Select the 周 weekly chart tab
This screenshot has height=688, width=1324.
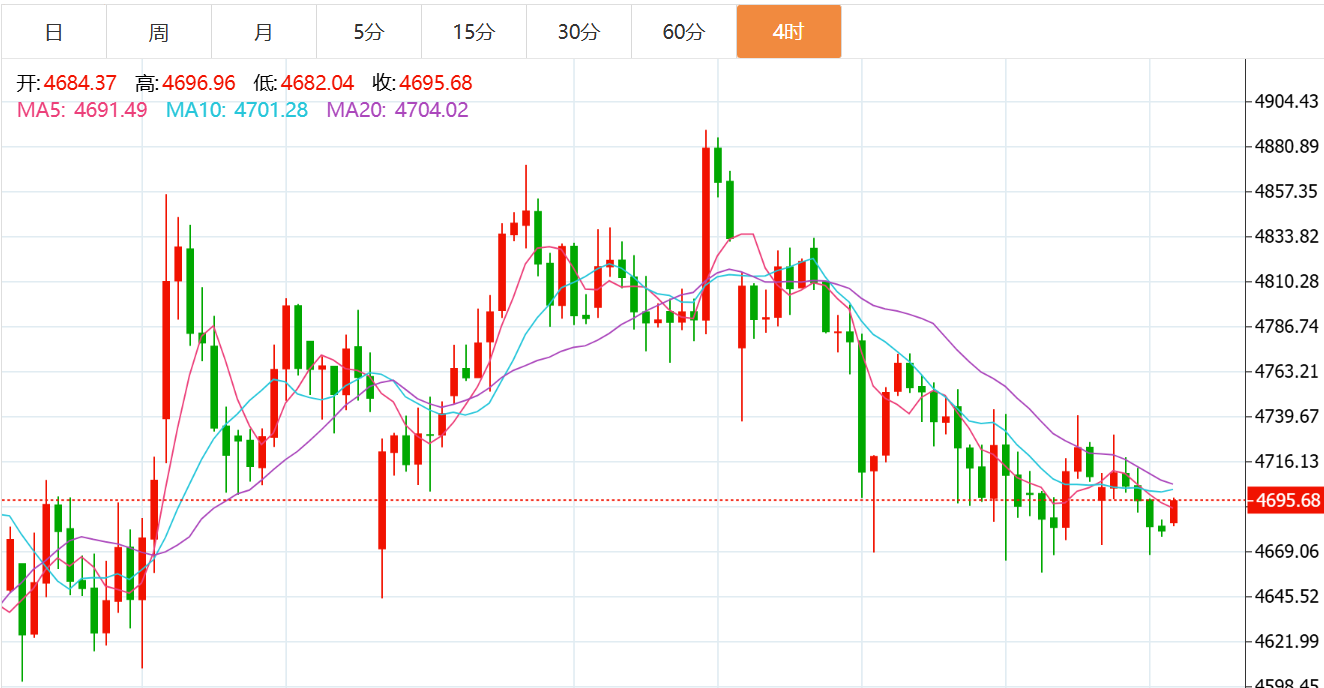(x=159, y=32)
